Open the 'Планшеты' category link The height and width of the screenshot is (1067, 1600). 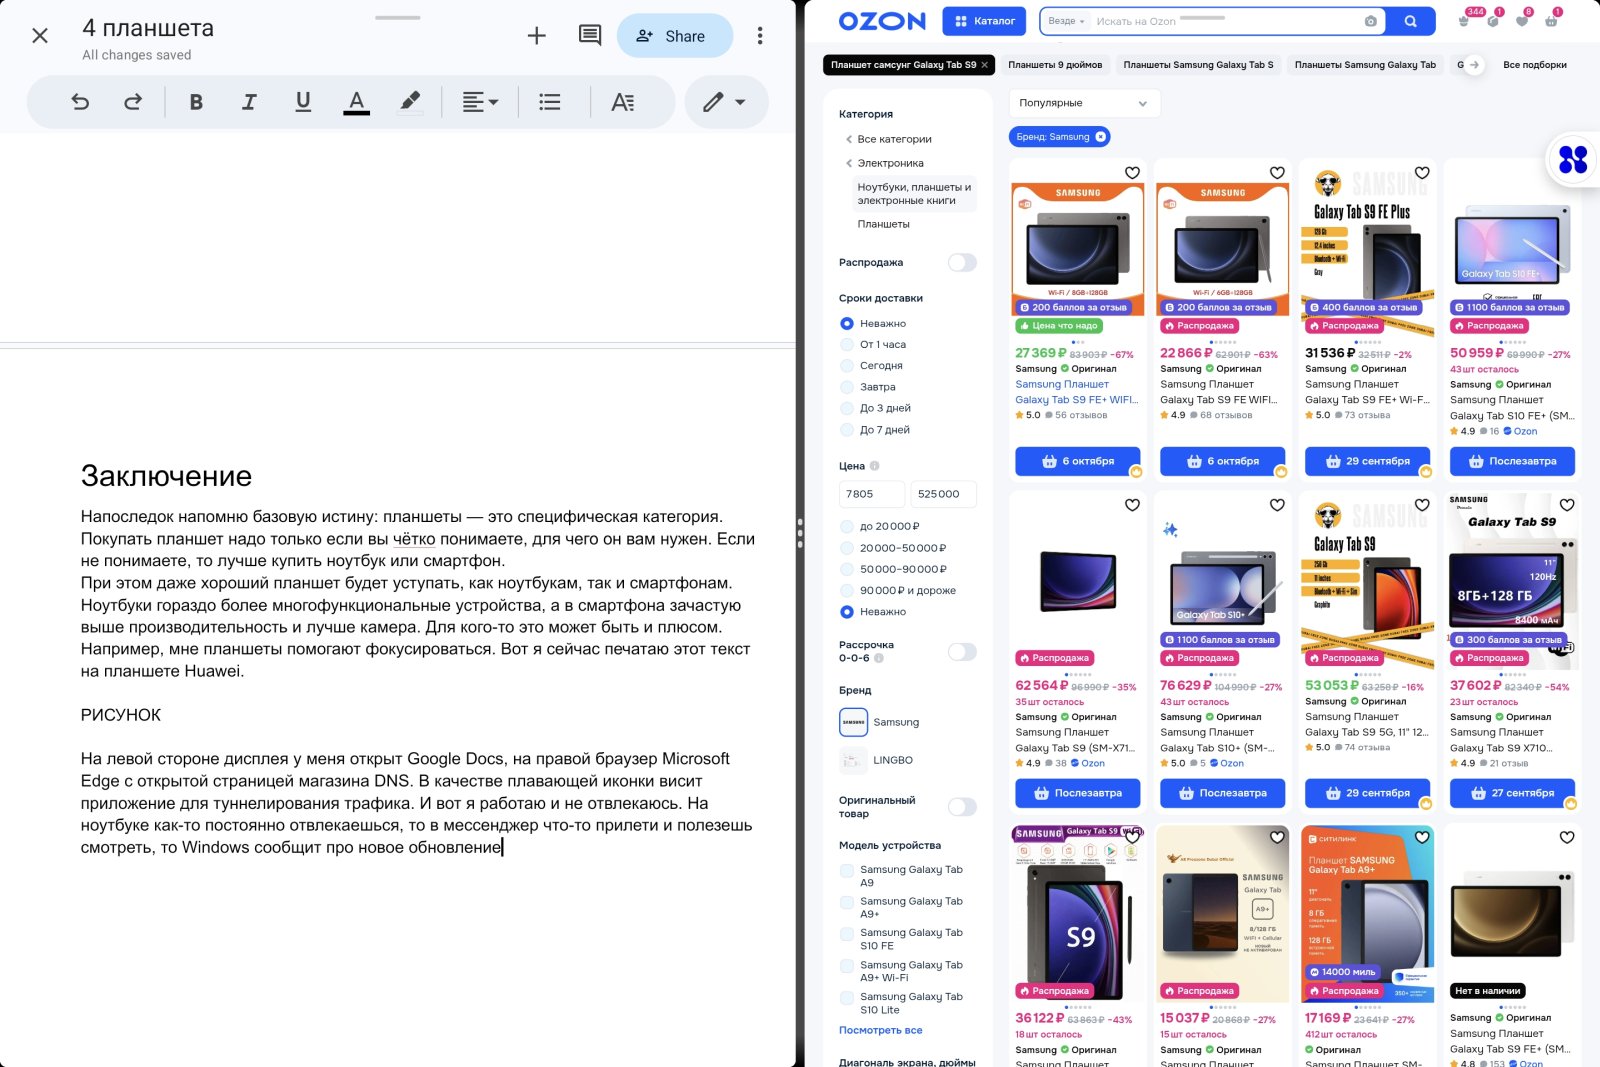tap(884, 224)
